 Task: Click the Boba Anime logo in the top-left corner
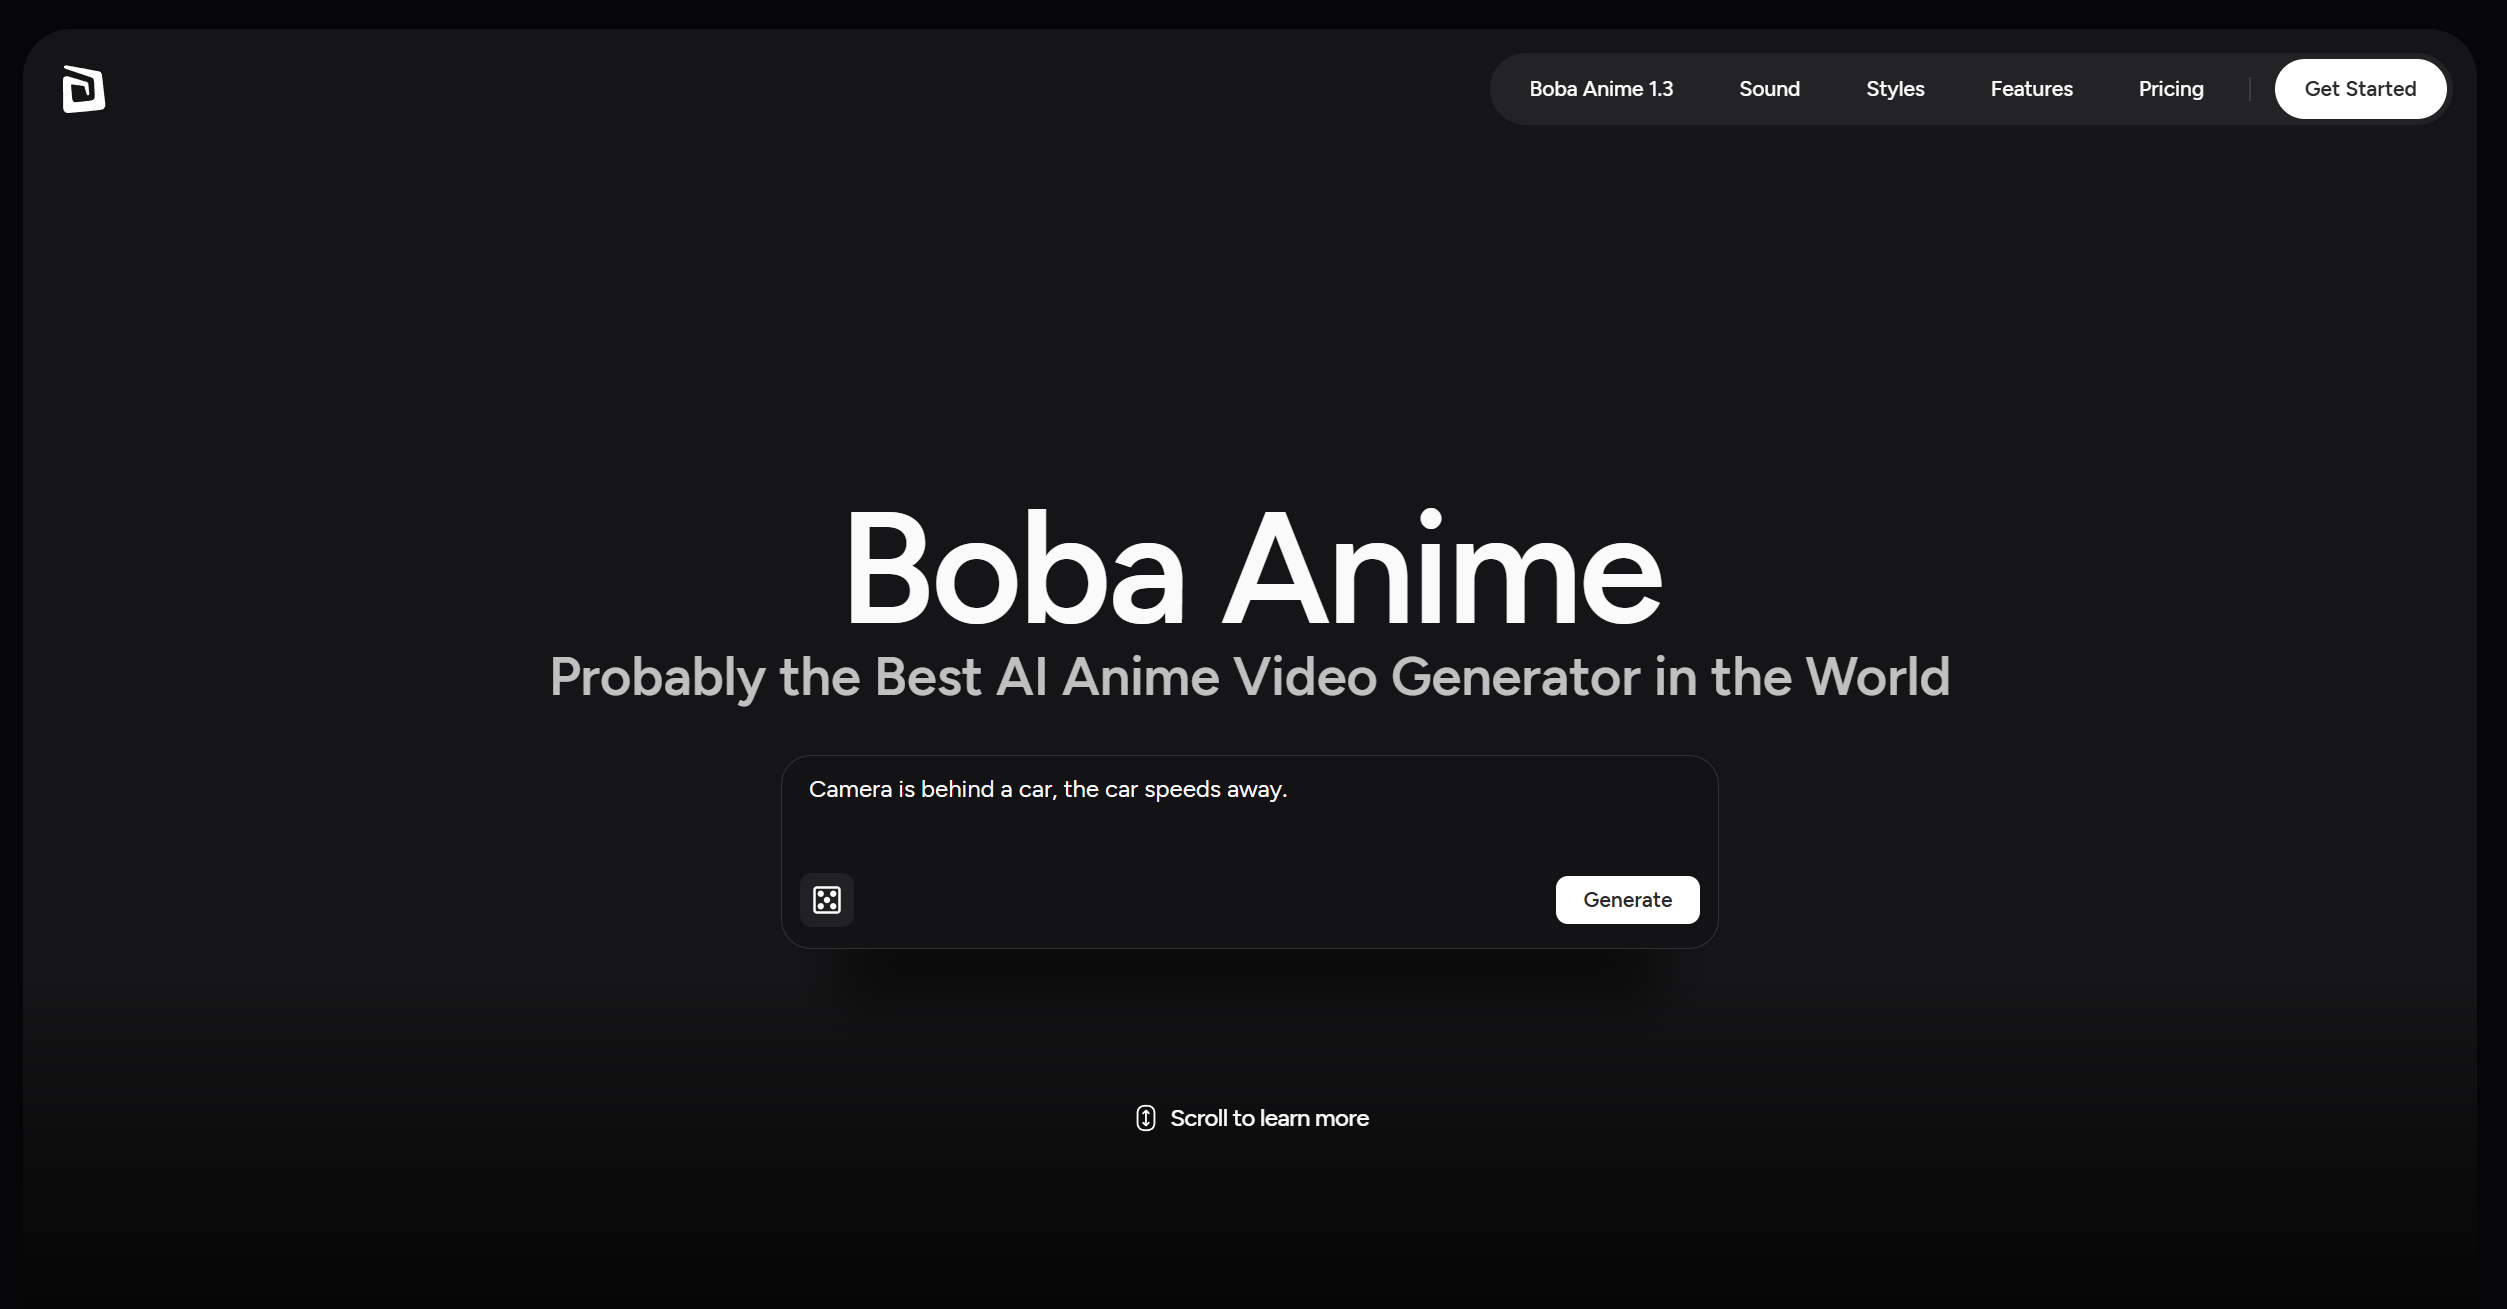83,89
